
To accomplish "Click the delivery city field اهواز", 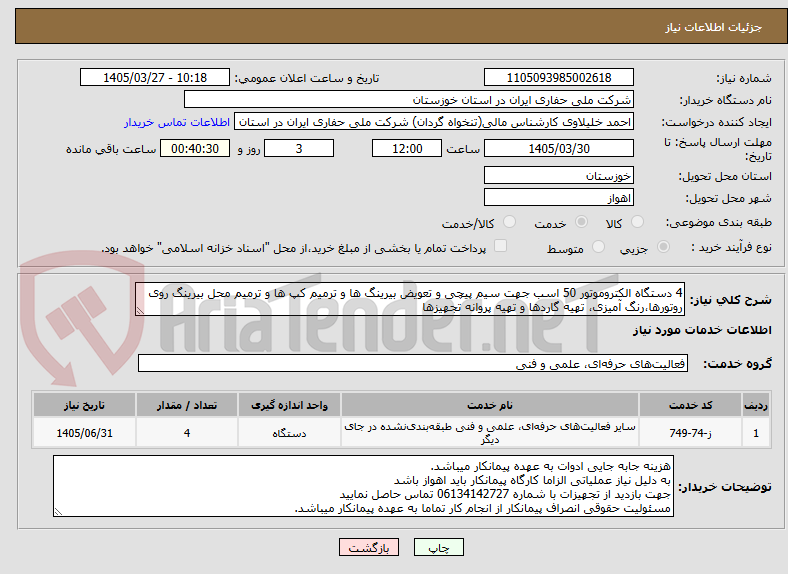I will coord(559,198).
